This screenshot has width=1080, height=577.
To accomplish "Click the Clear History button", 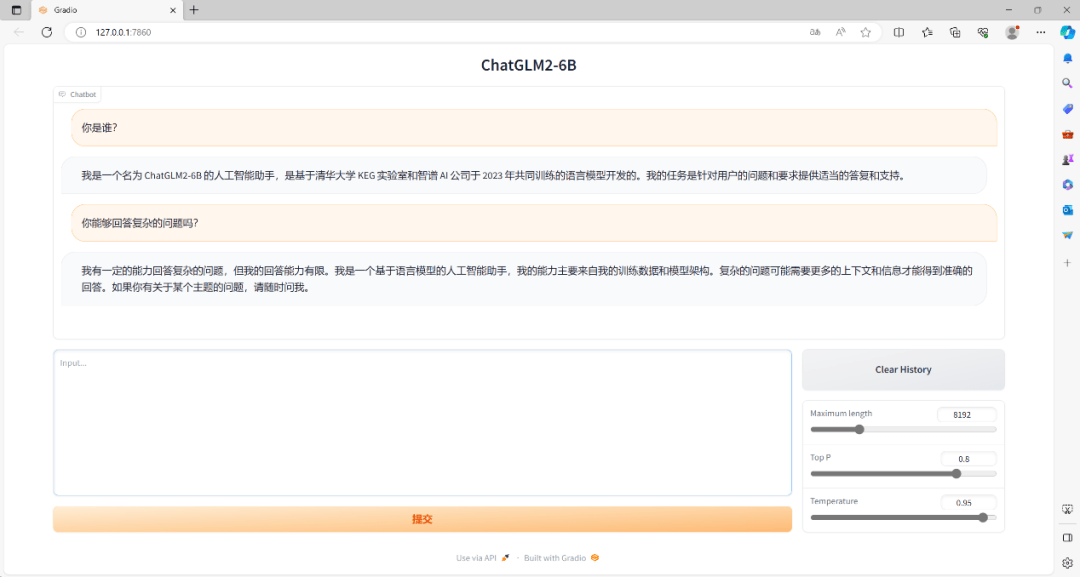I will (903, 370).
